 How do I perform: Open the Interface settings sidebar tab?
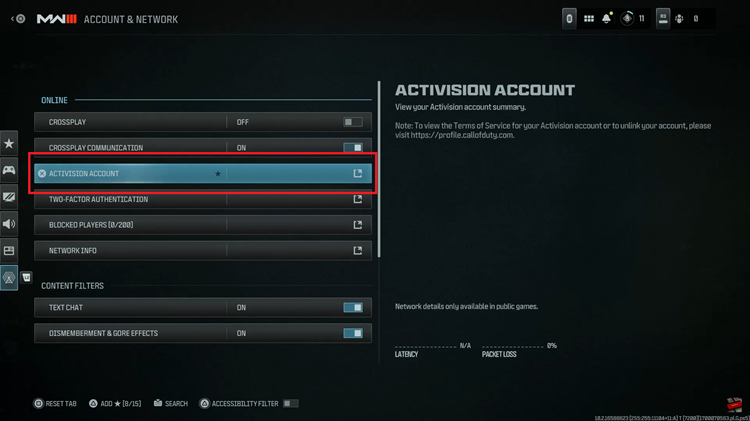[x=9, y=250]
